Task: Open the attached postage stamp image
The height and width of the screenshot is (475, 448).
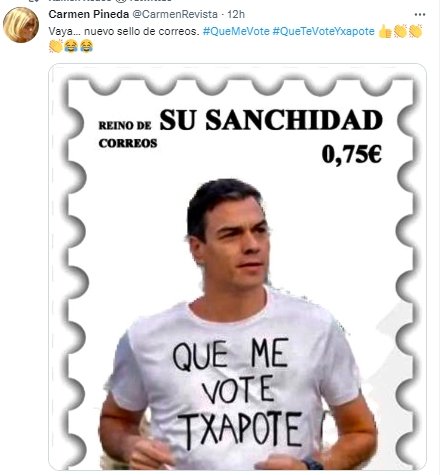Action: 237,267
